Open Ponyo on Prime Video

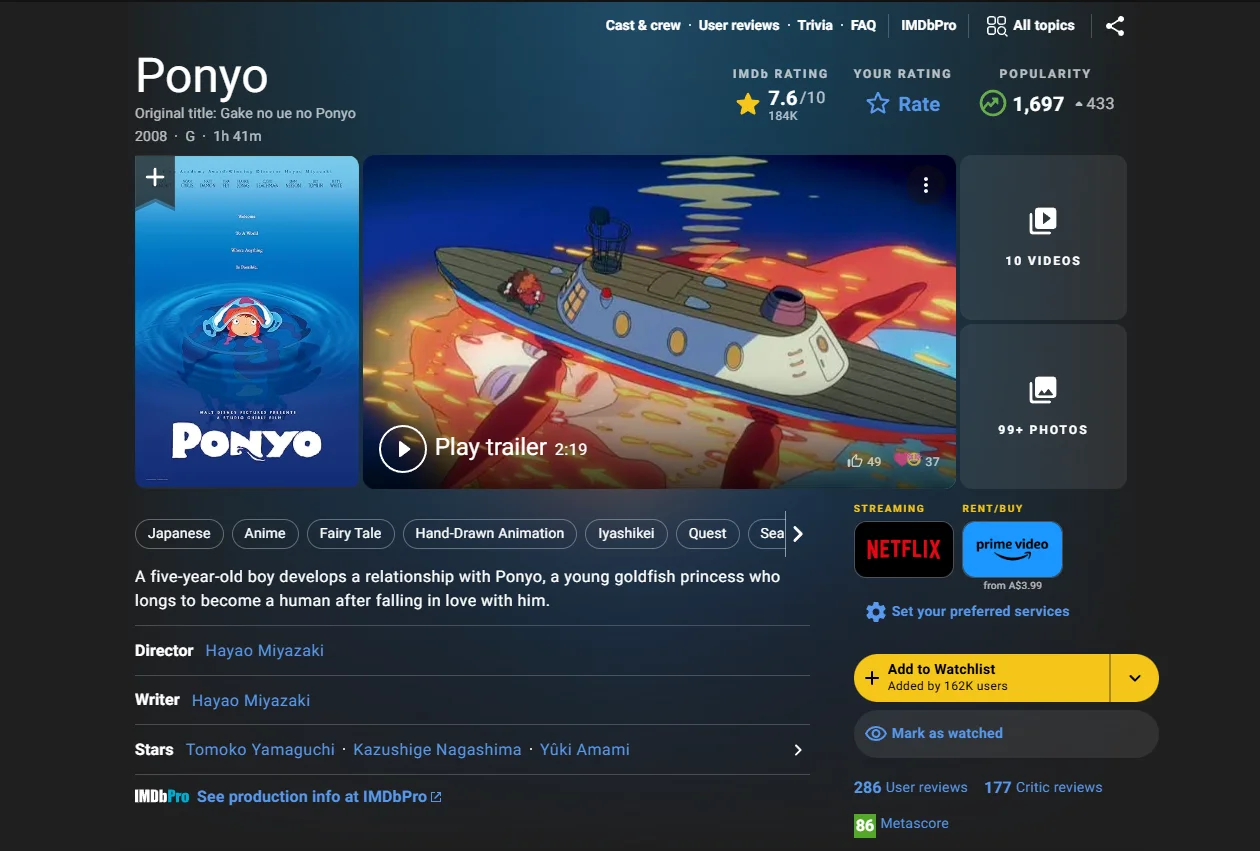[x=1012, y=547]
